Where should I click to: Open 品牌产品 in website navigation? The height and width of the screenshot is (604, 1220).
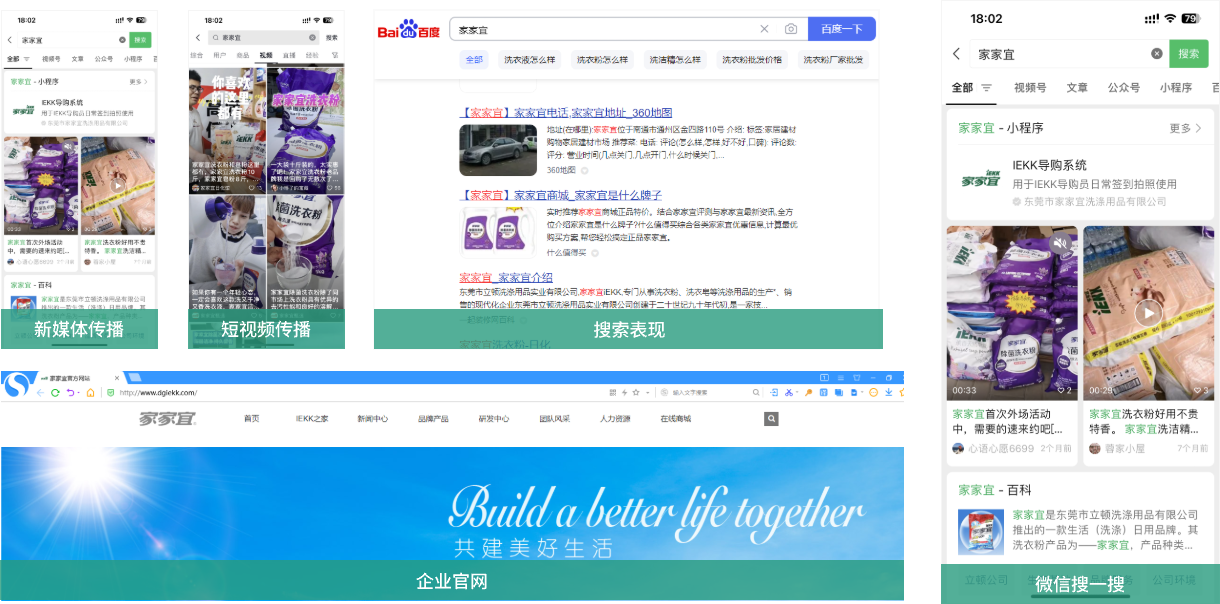[433, 419]
